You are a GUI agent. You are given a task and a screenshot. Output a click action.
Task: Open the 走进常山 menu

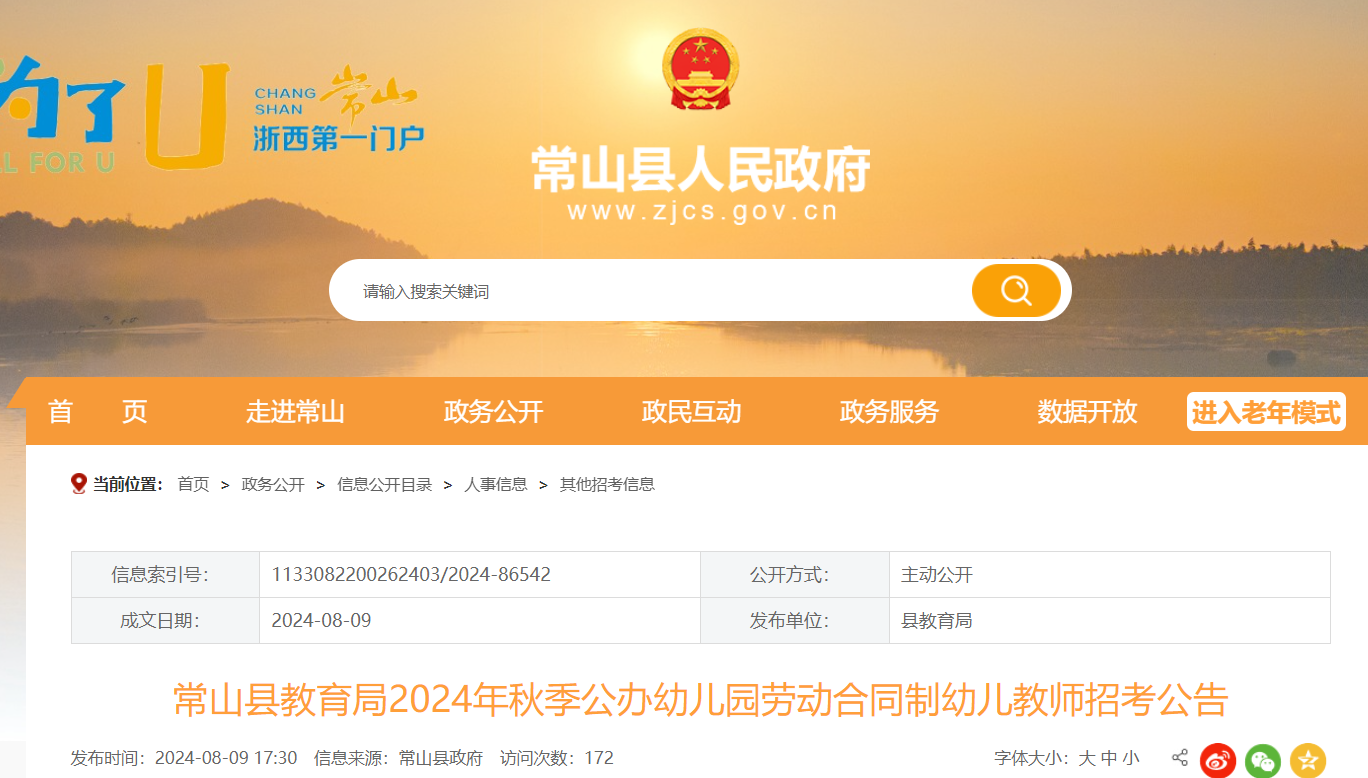pyautogui.click(x=295, y=412)
